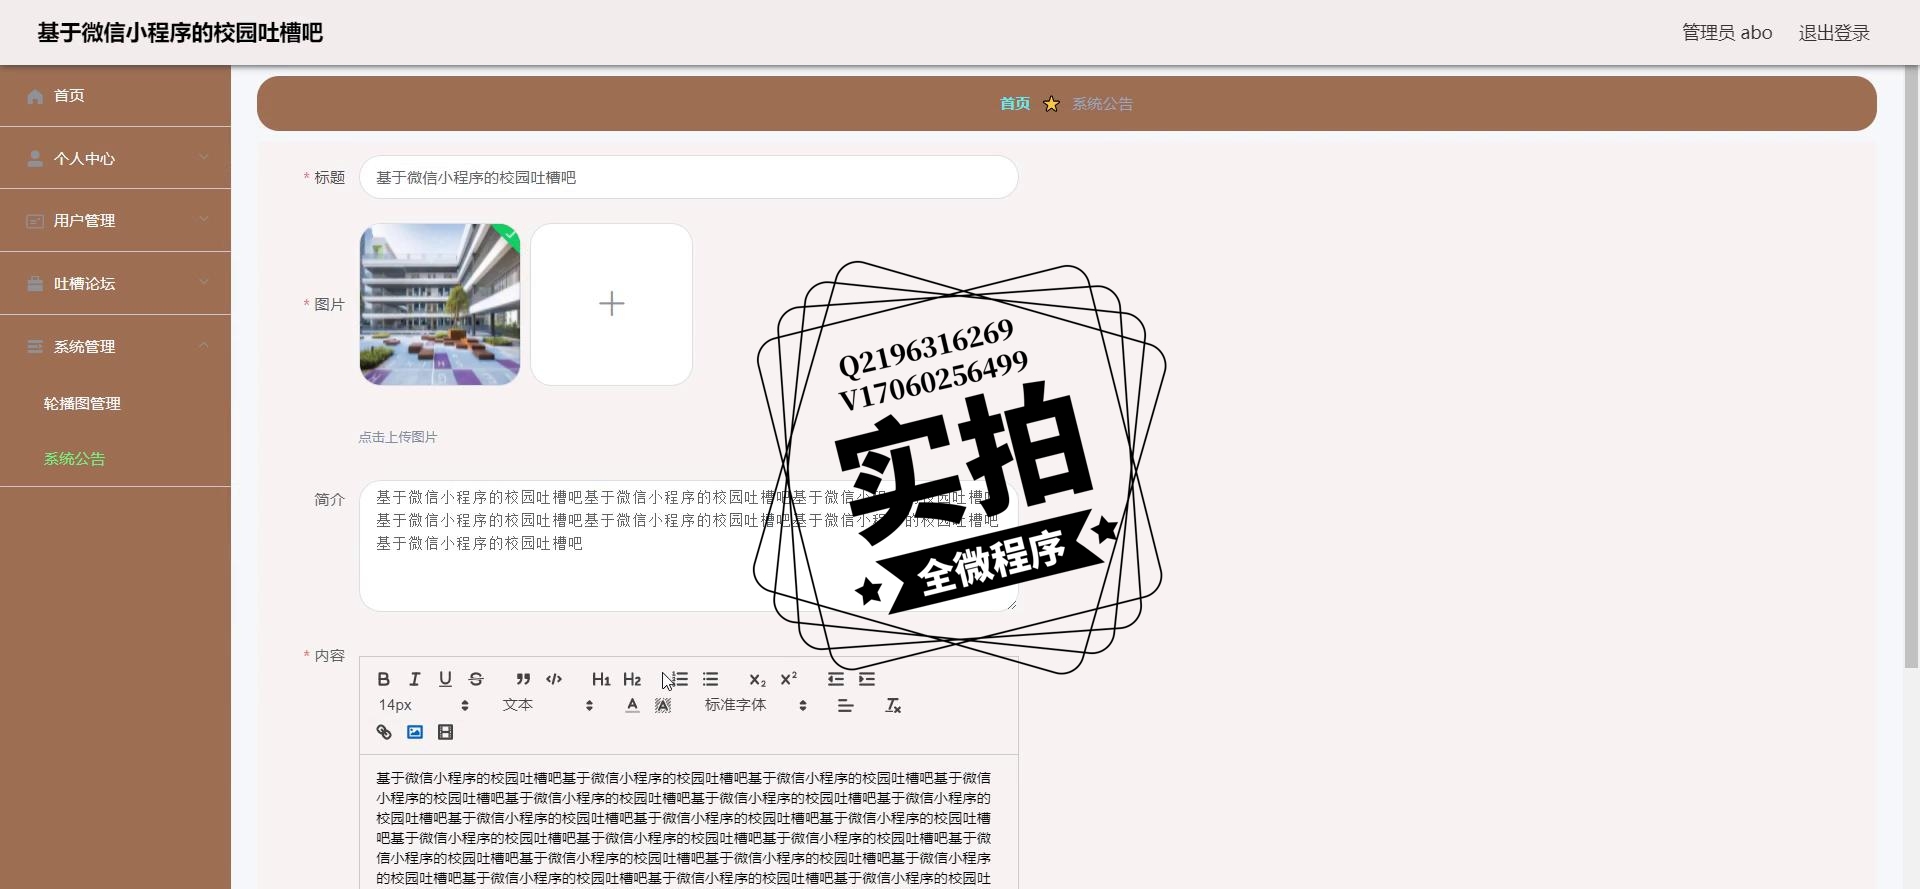The height and width of the screenshot is (889, 1920).
Task: Toggle bold formatting in the editor
Action: pos(383,679)
